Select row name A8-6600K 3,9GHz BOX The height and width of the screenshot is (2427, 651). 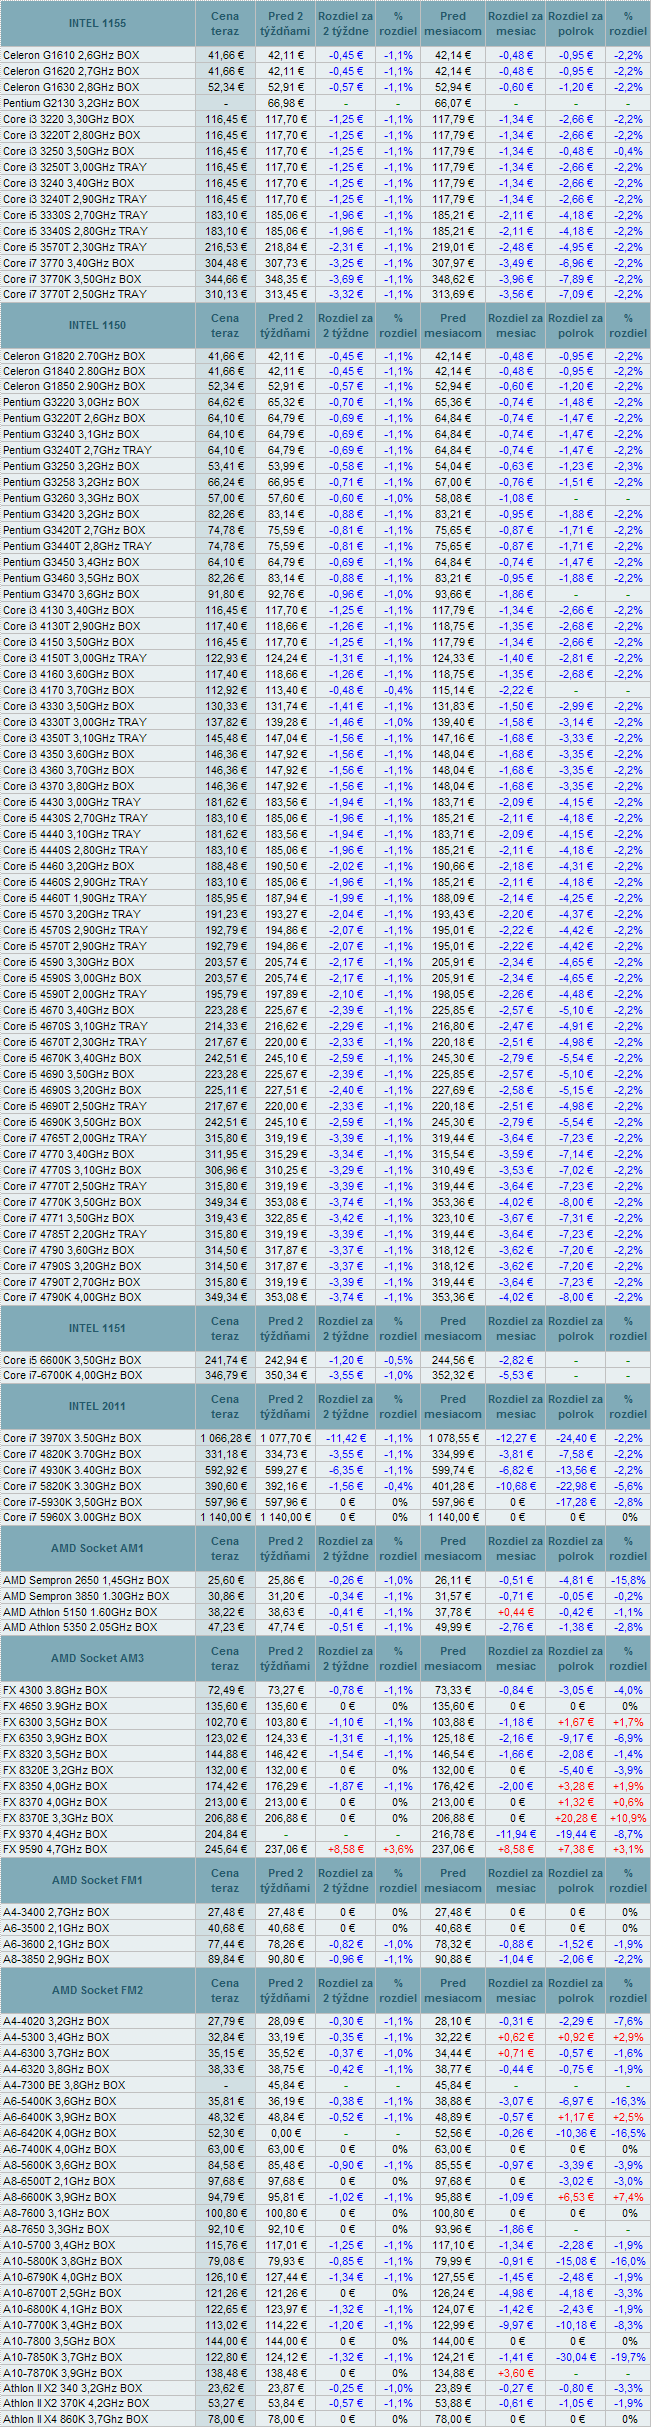point(60,2197)
